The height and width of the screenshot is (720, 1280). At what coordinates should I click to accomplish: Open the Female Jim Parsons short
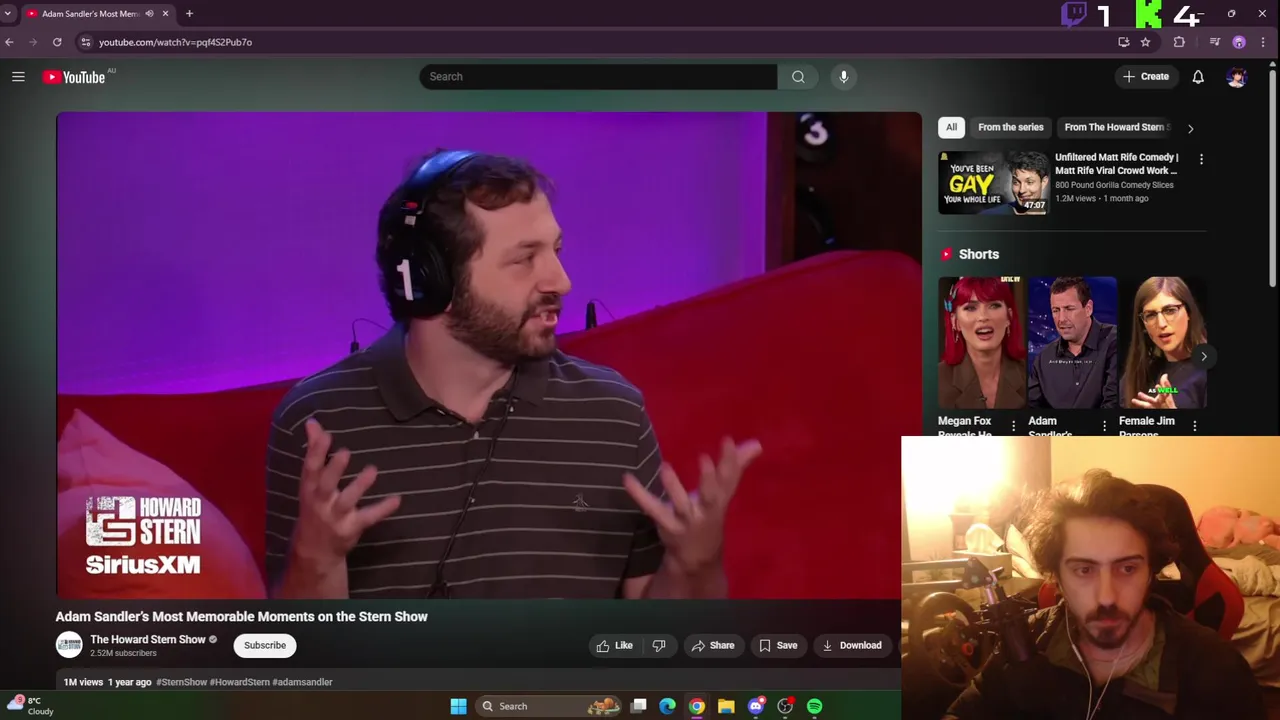[1163, 343]
